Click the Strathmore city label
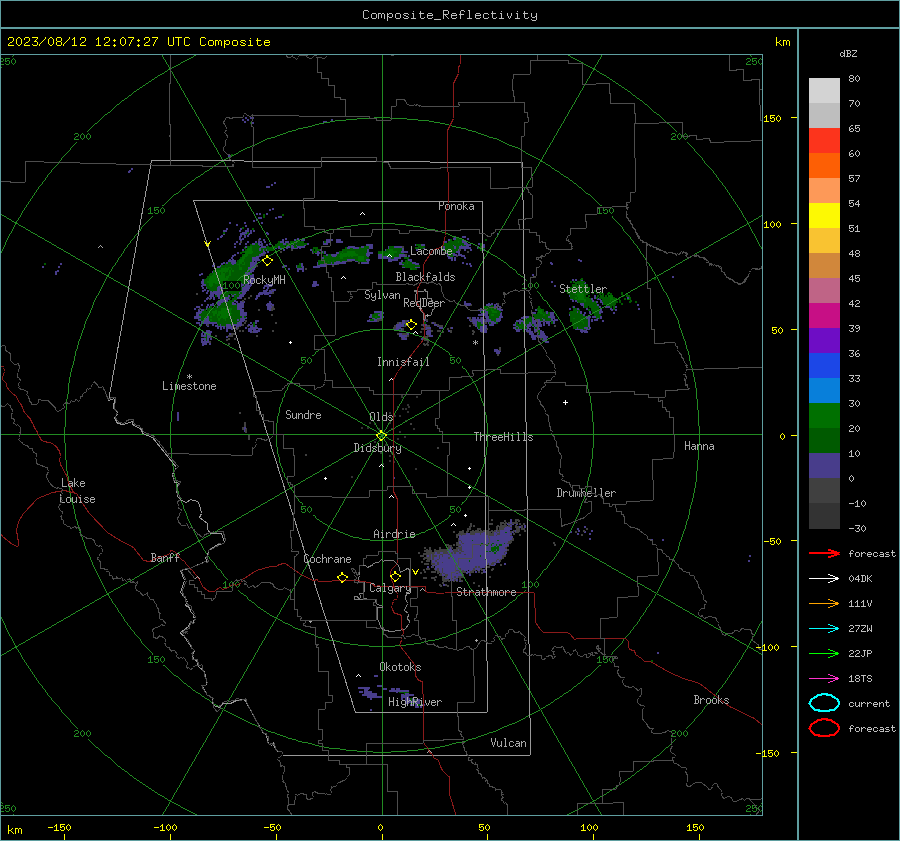This screenshot has height=841, width=900. [x=486, y=592]
